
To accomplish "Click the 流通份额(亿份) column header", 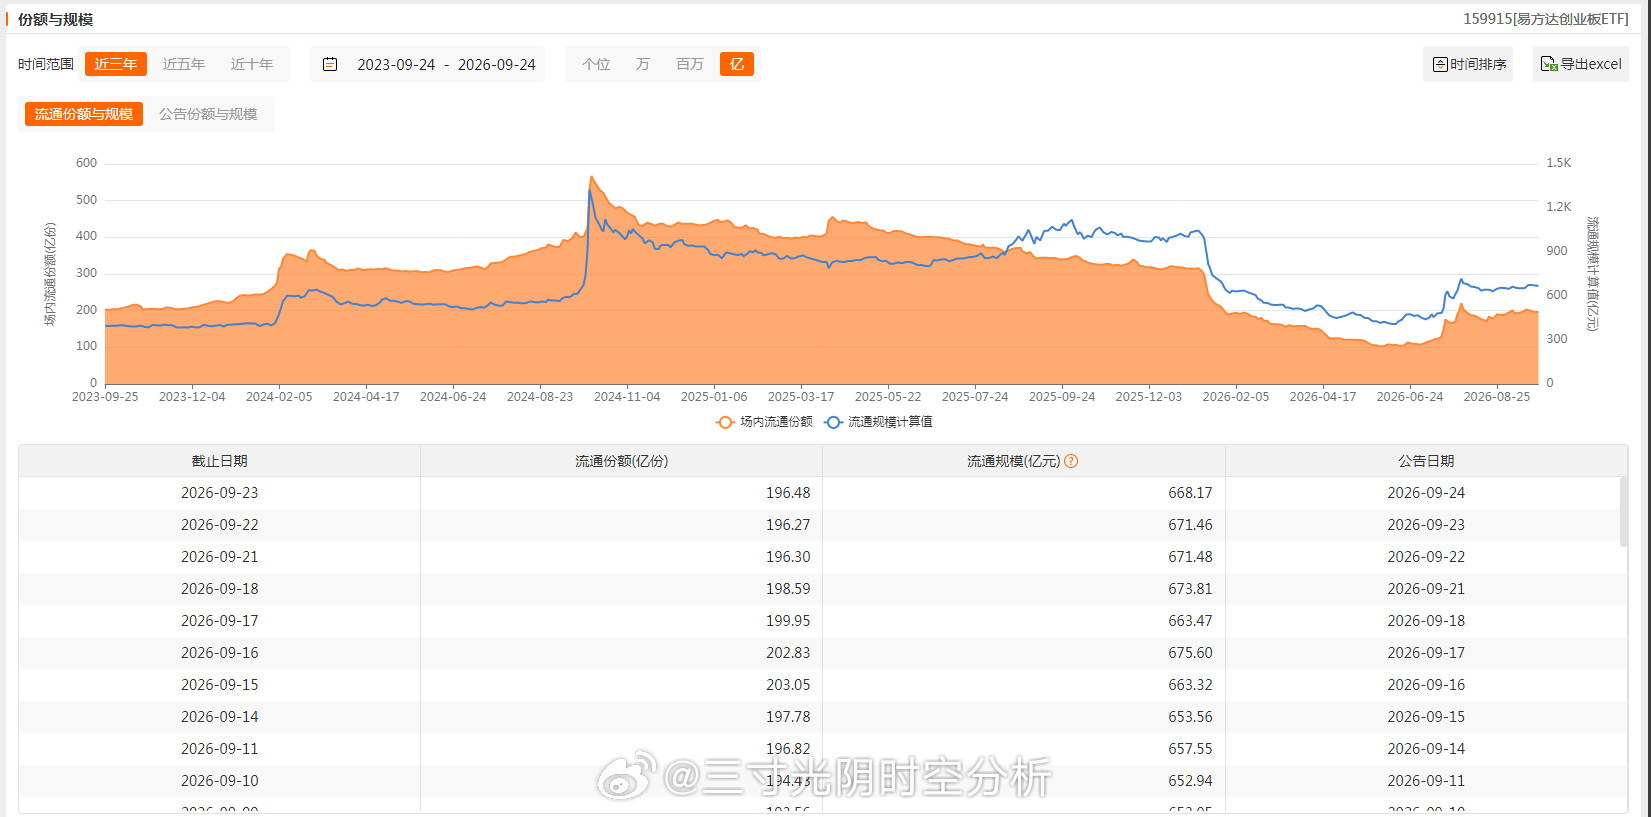I will [622, 461].
